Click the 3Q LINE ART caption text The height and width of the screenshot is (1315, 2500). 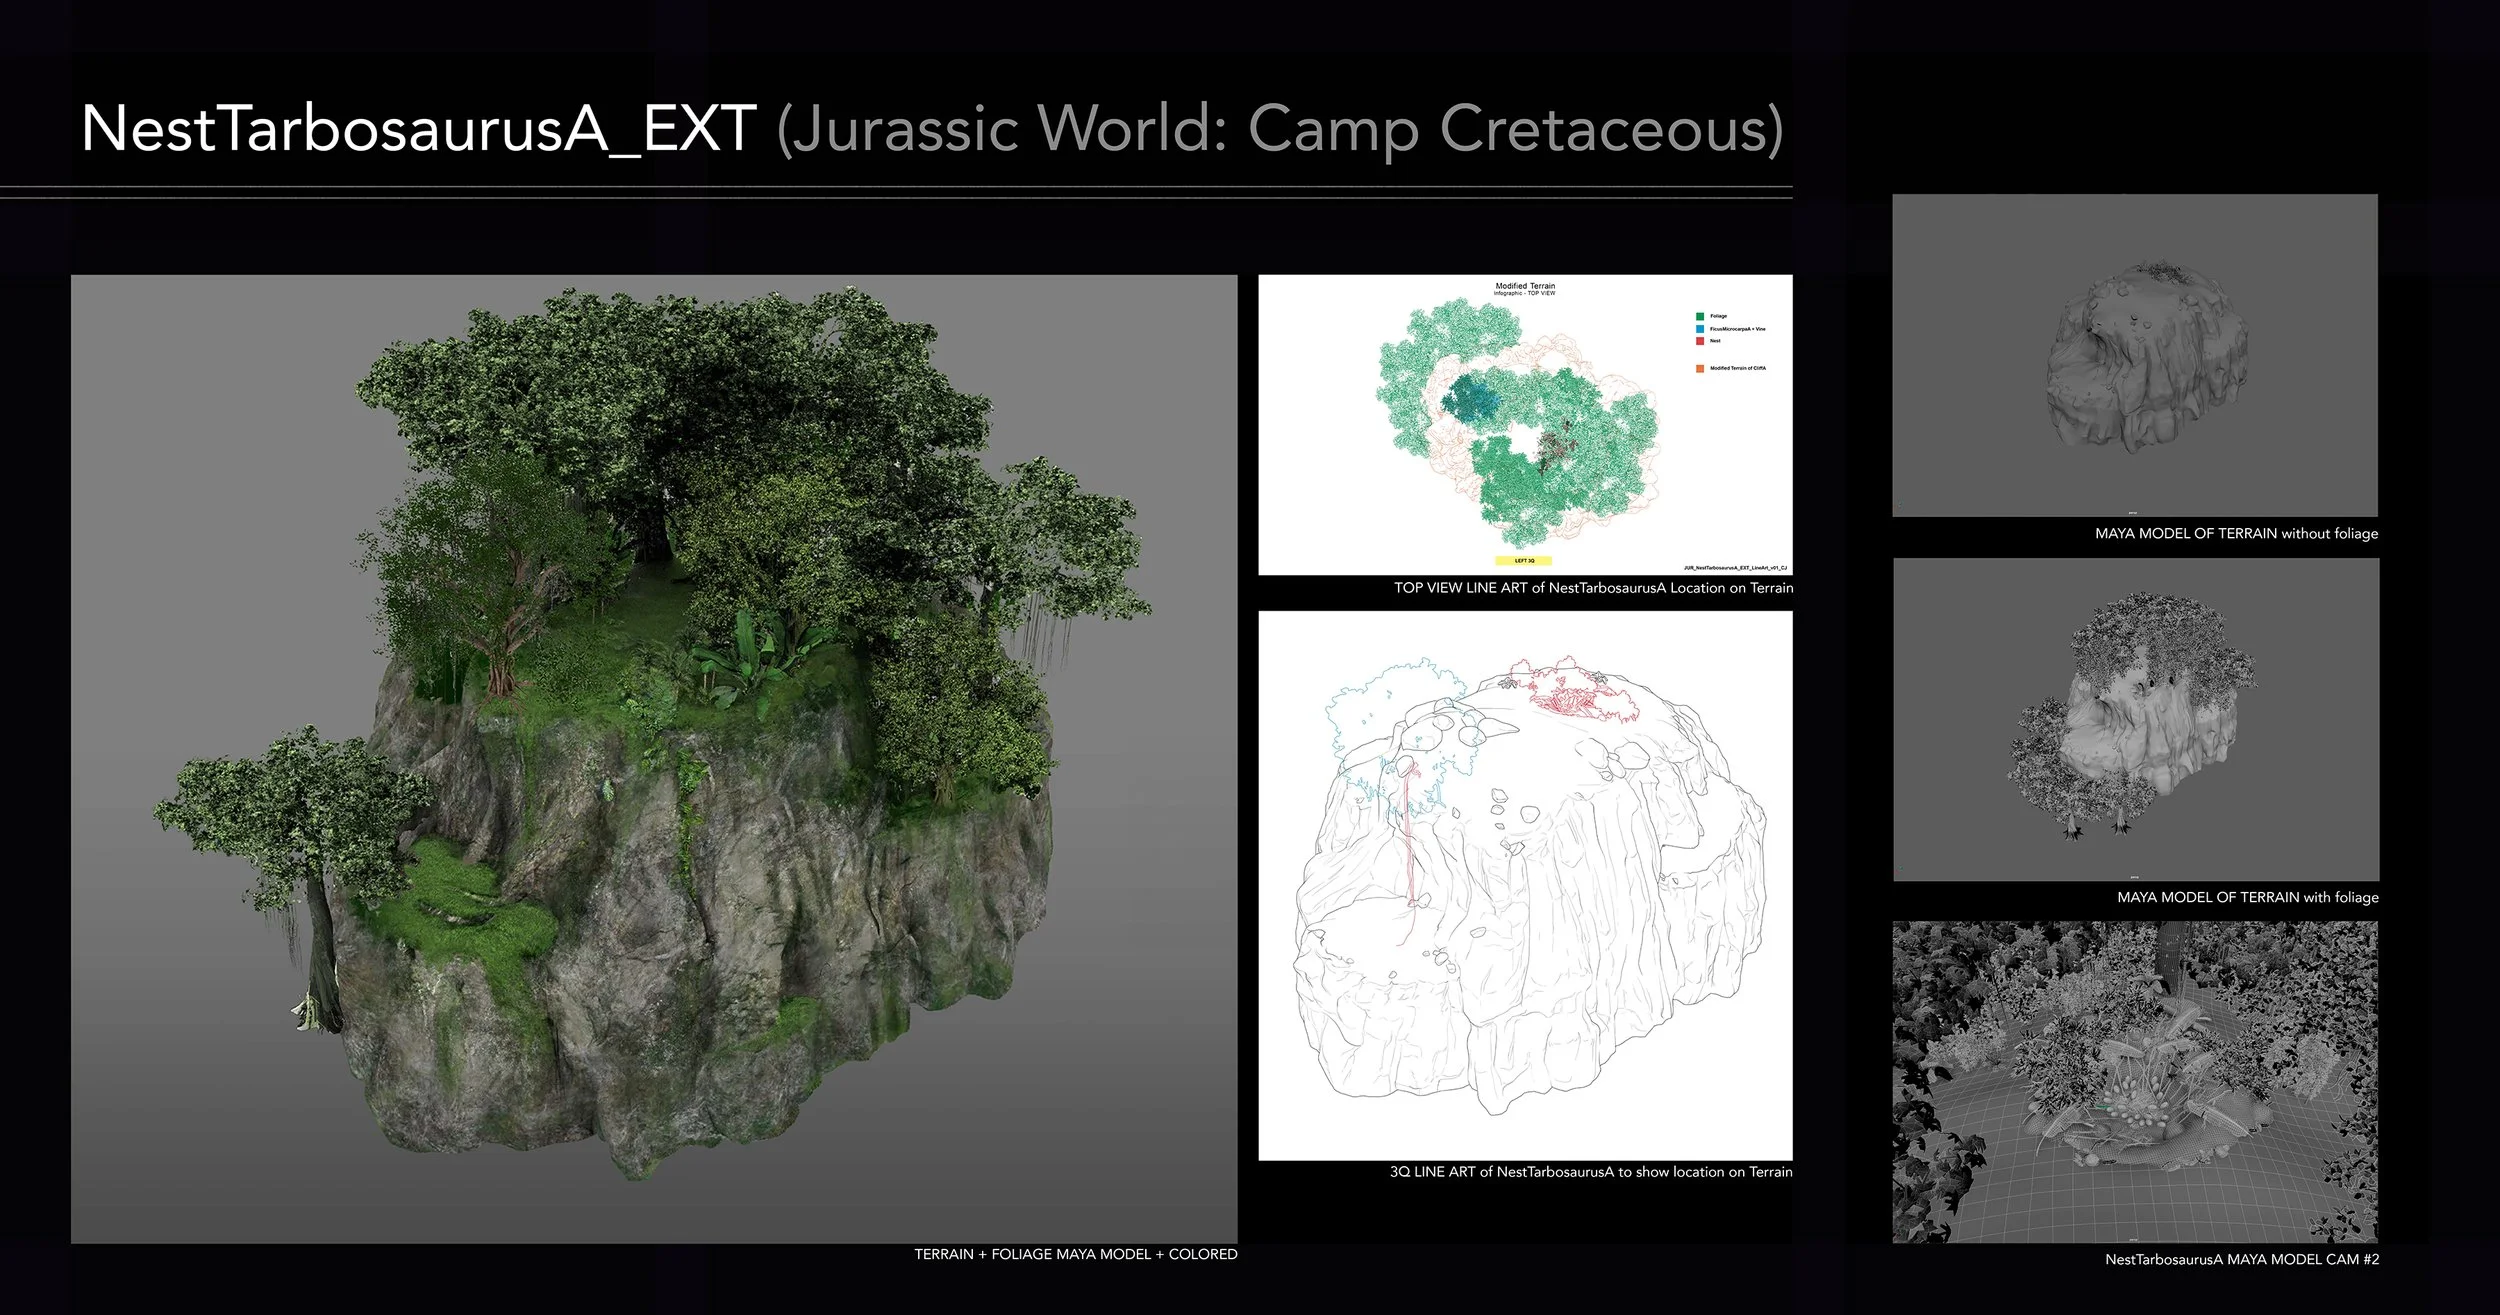click(x=1590, y=1172)
